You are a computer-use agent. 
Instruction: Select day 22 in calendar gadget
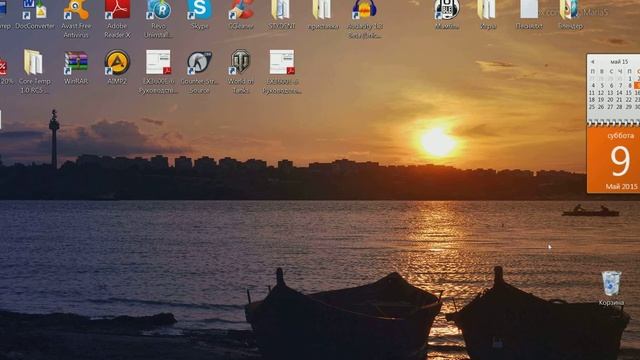[x=629, y=100]
